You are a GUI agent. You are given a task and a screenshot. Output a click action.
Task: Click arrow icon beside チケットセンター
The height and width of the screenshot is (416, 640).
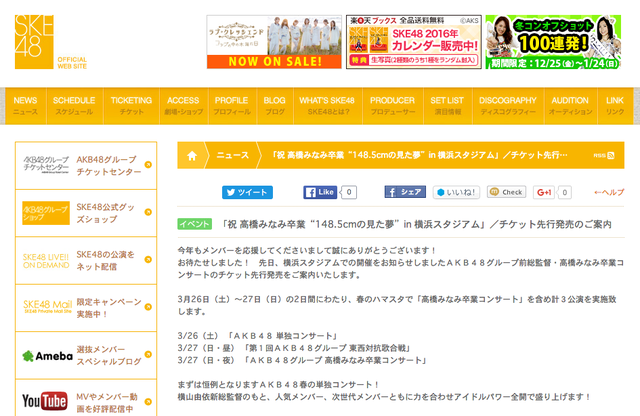148,165
